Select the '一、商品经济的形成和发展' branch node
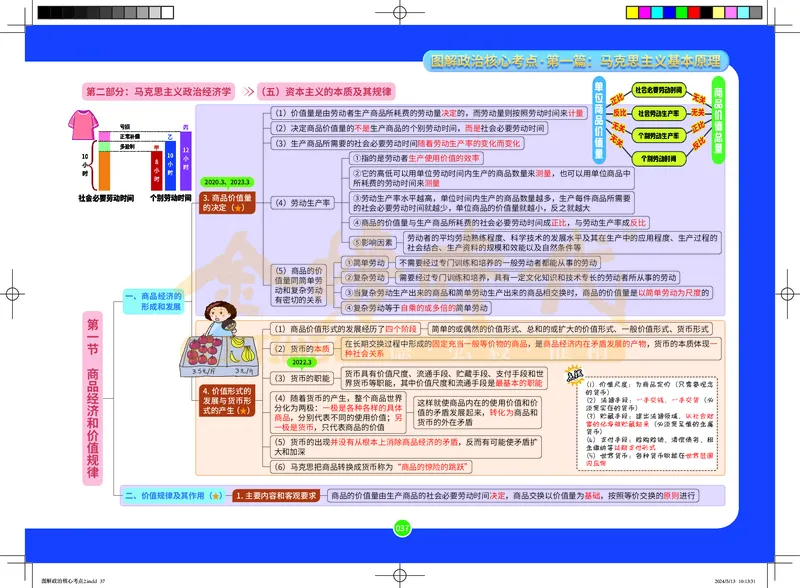The height and width of the screenshot is (588, 800). click(155, 301)
